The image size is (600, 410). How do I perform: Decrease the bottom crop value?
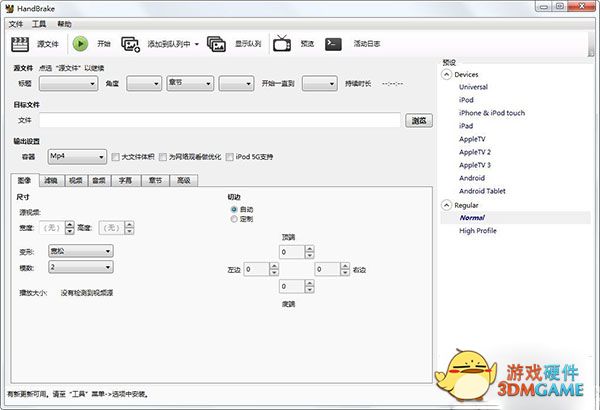tap(310, 290)
